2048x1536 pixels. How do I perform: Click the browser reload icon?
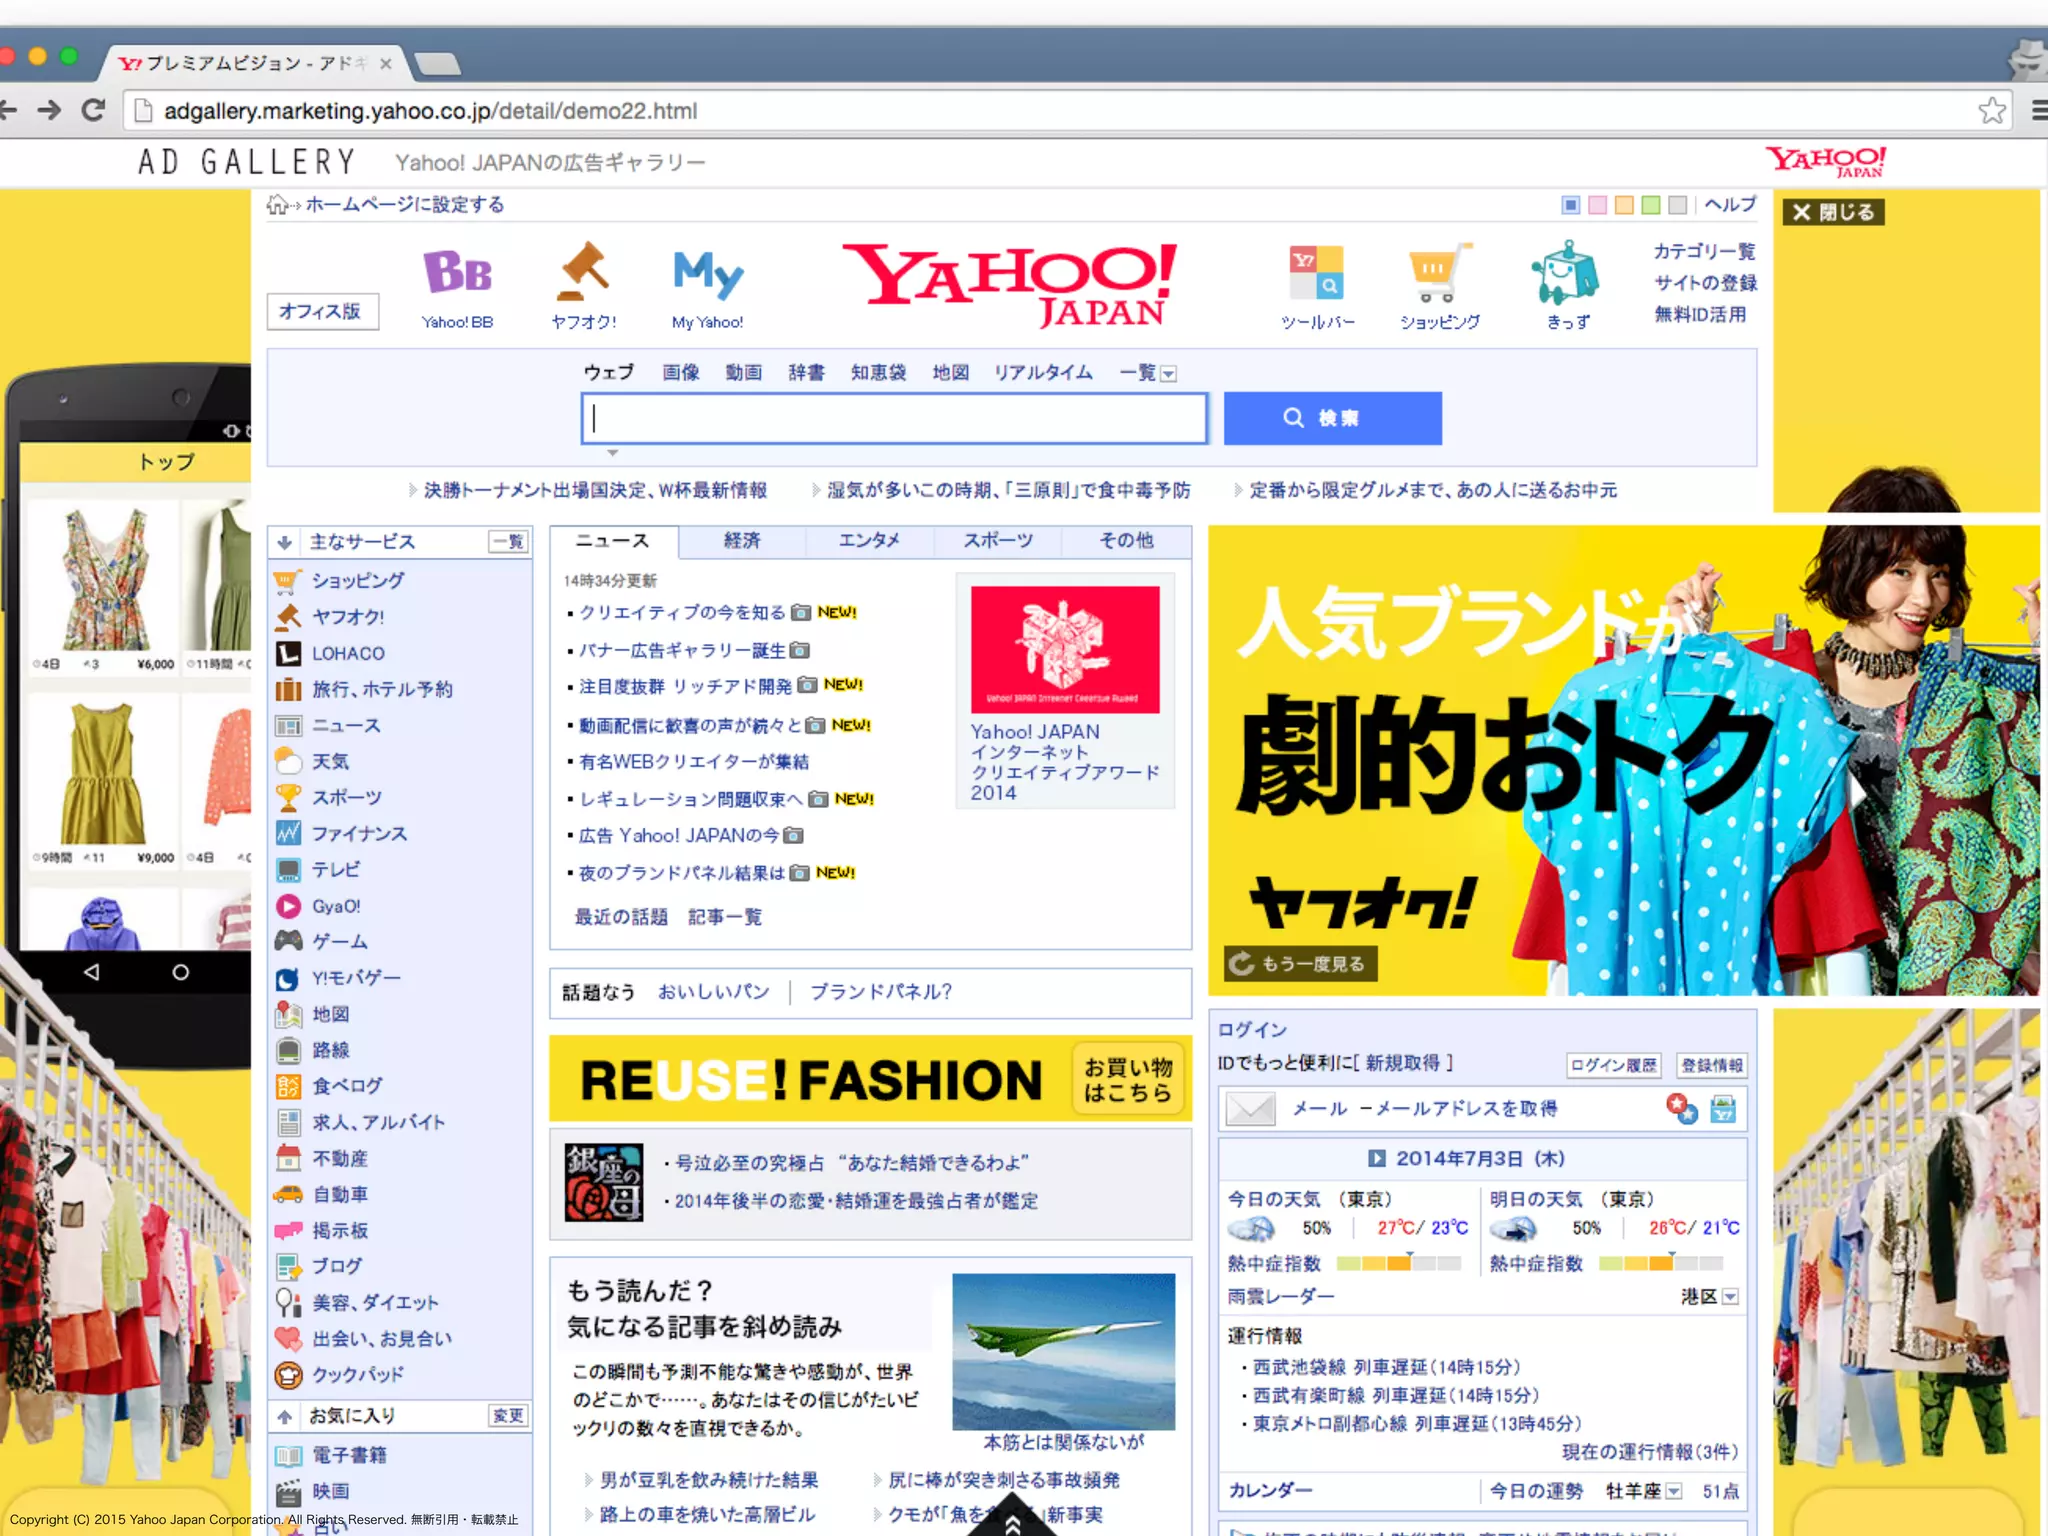pyautogui.click(x=93, y=110)
